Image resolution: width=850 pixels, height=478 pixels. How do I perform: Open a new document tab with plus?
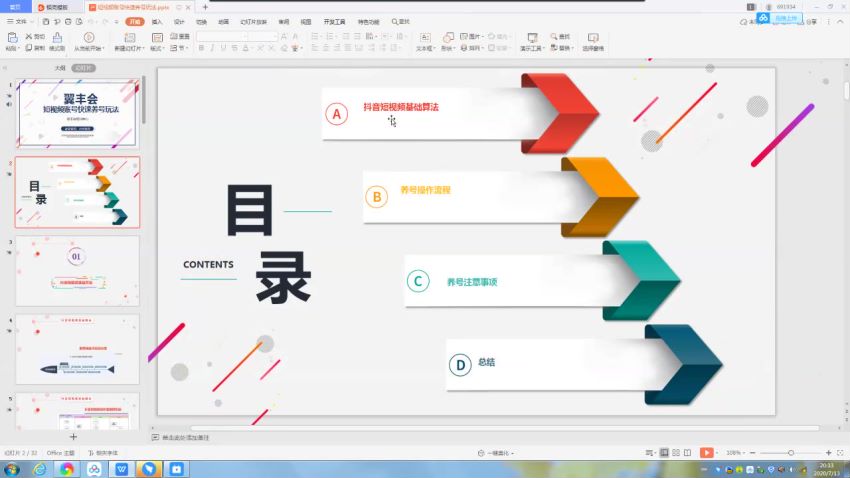click(x=205, y=7)
